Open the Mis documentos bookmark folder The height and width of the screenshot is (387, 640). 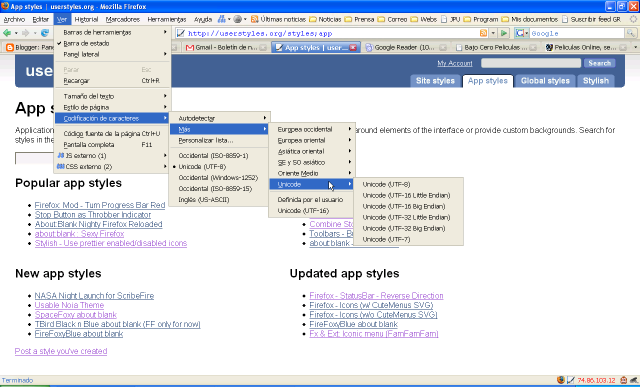pyautogui.click(x=529, y=19)
